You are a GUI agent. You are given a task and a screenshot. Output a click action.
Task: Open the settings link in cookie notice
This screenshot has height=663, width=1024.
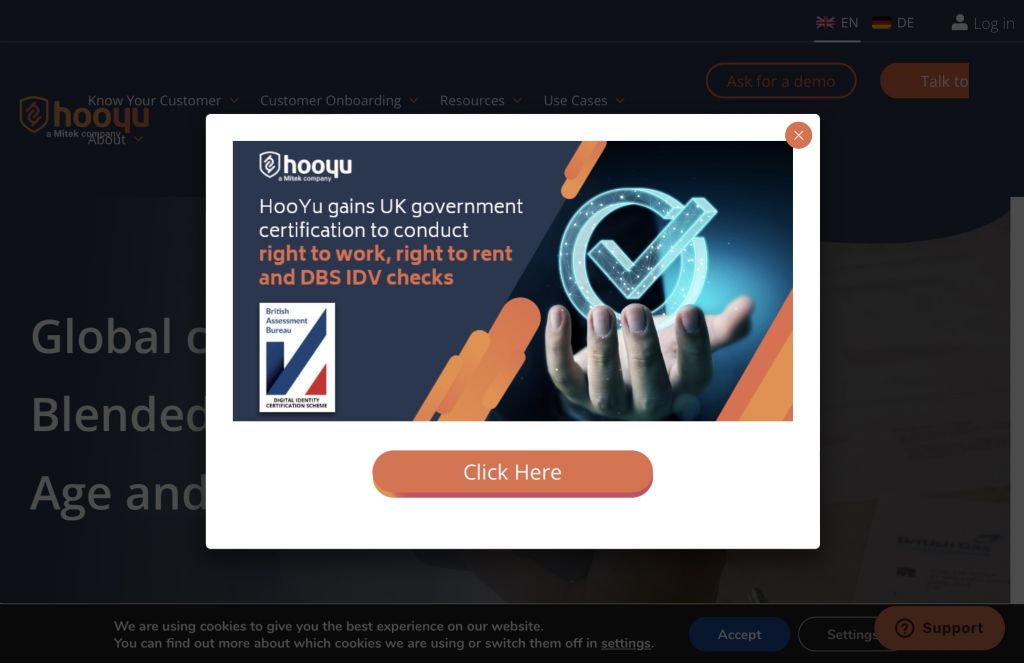[x=626, y=643]
